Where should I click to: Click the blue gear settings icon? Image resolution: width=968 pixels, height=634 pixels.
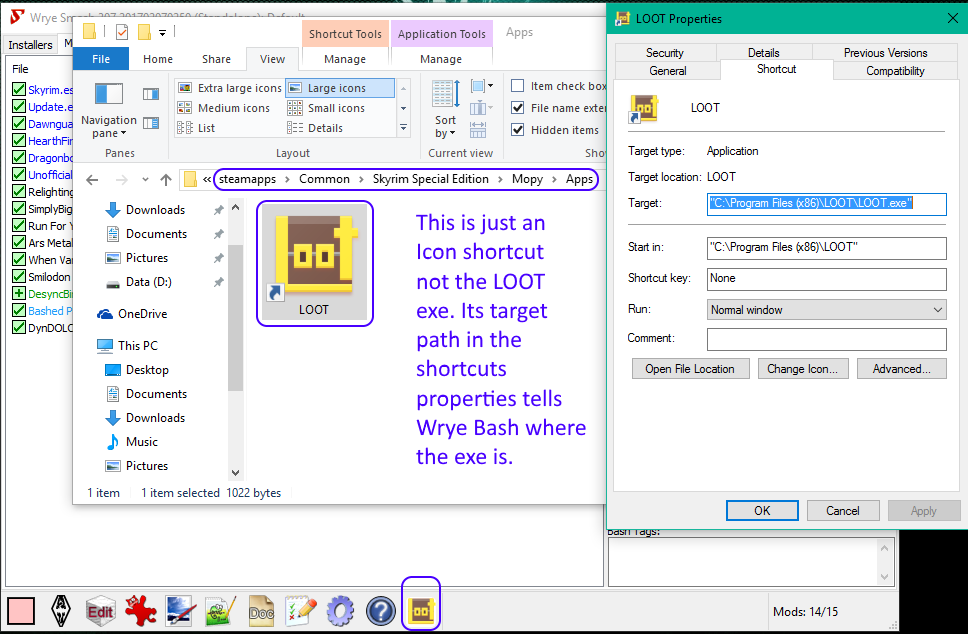click(x=341, y=610)
